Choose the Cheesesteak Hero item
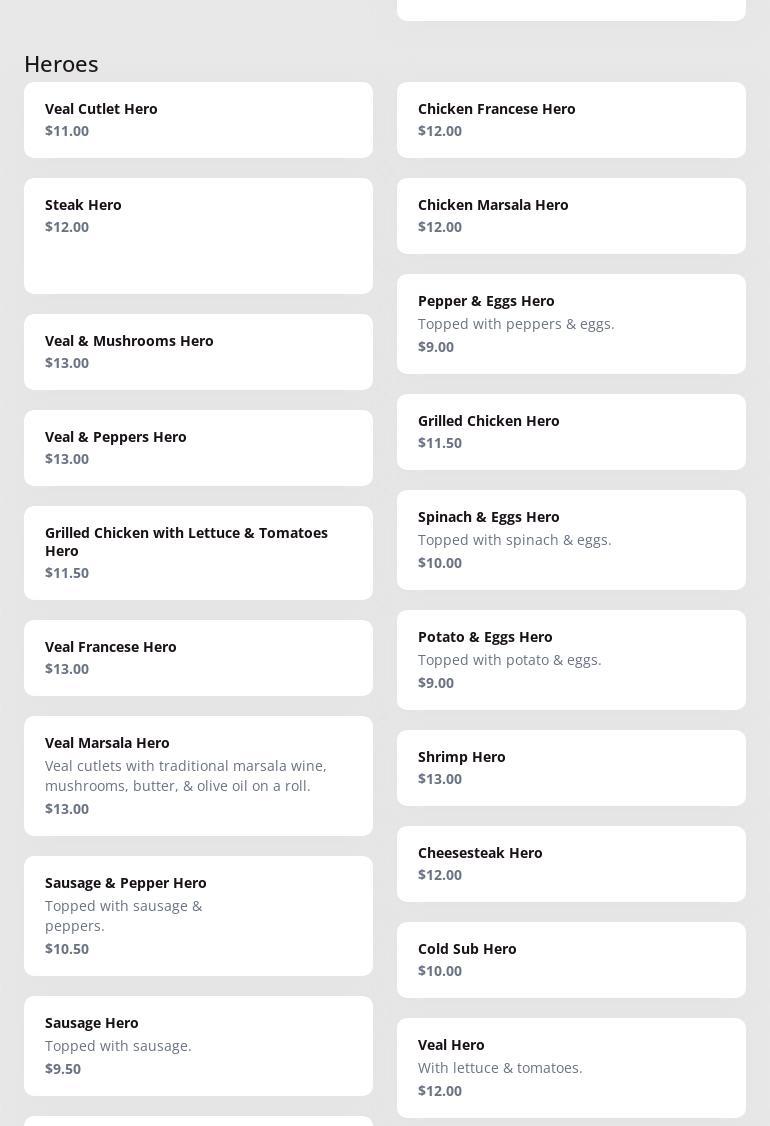The image size is (770, 1126). pyautogui.click(x=571, y=864)
